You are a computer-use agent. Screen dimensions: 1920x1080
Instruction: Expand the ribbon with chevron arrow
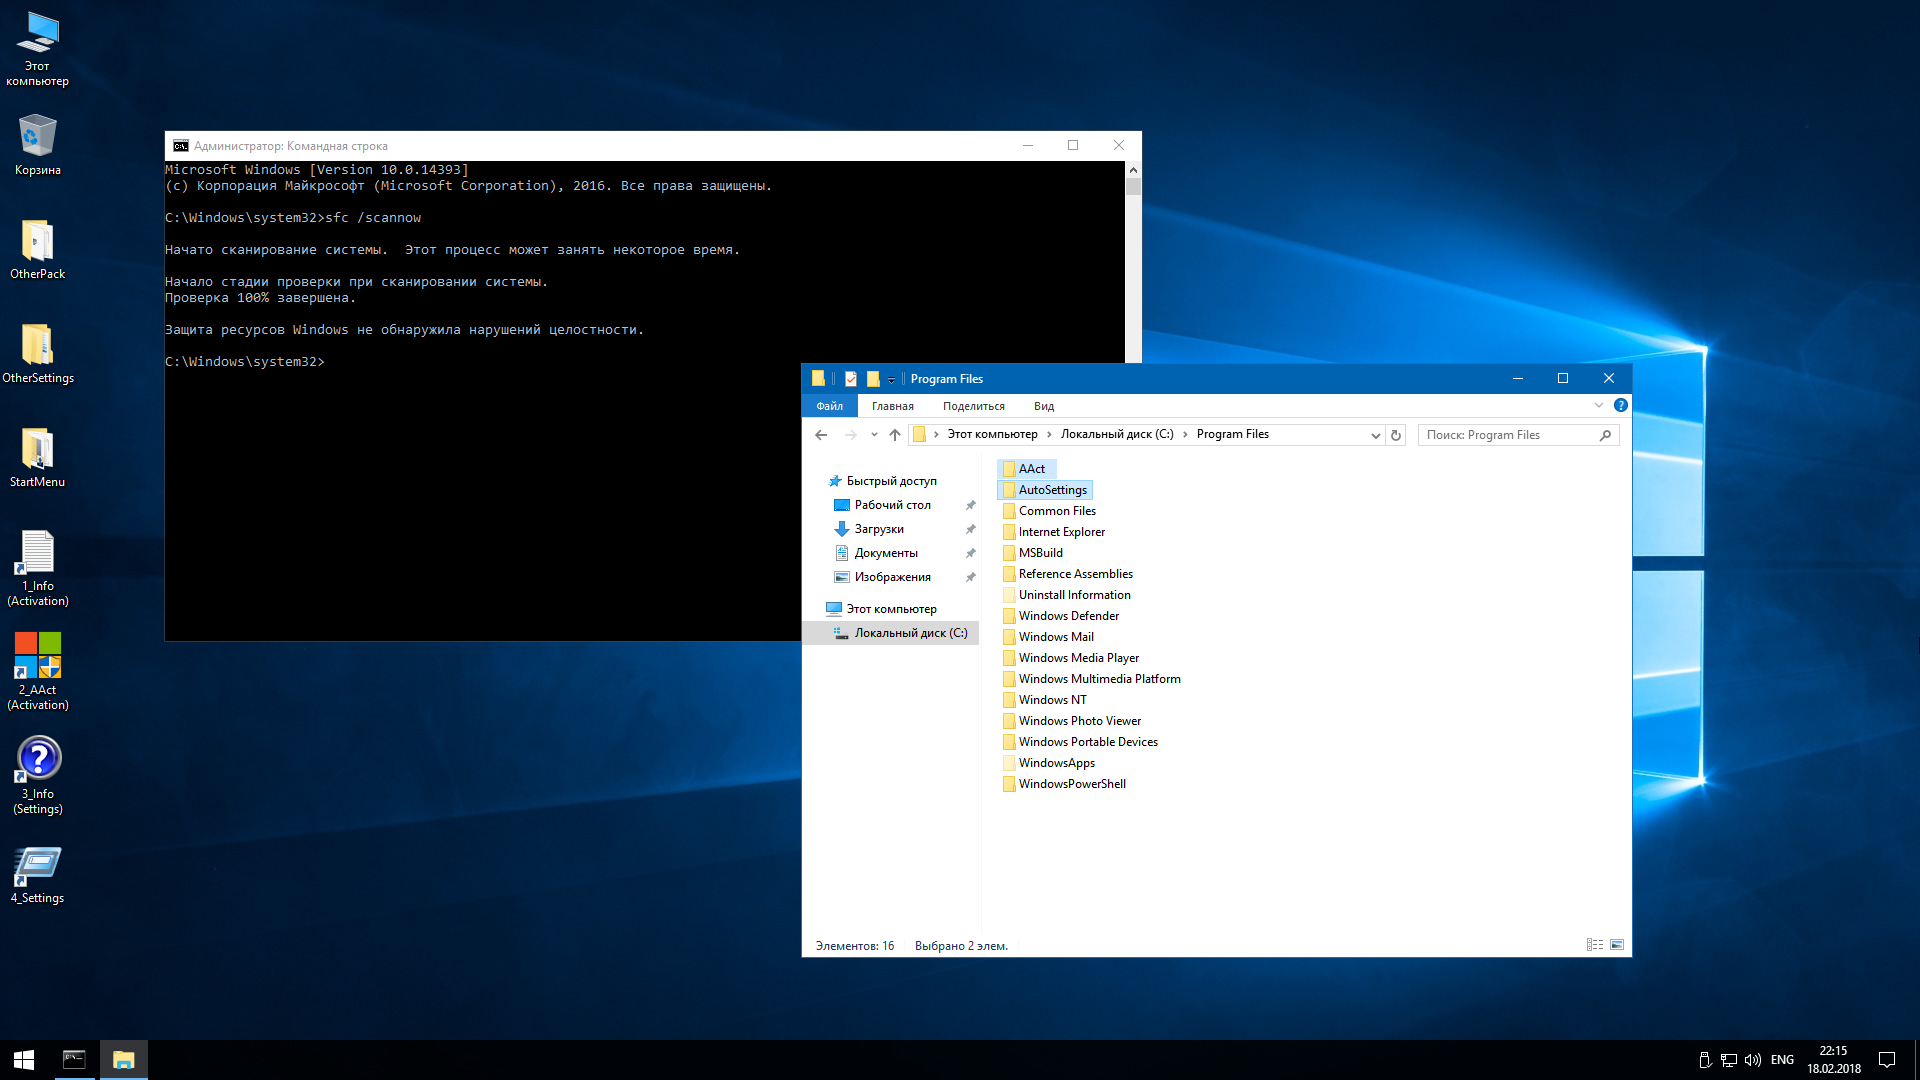(1598, 405)
